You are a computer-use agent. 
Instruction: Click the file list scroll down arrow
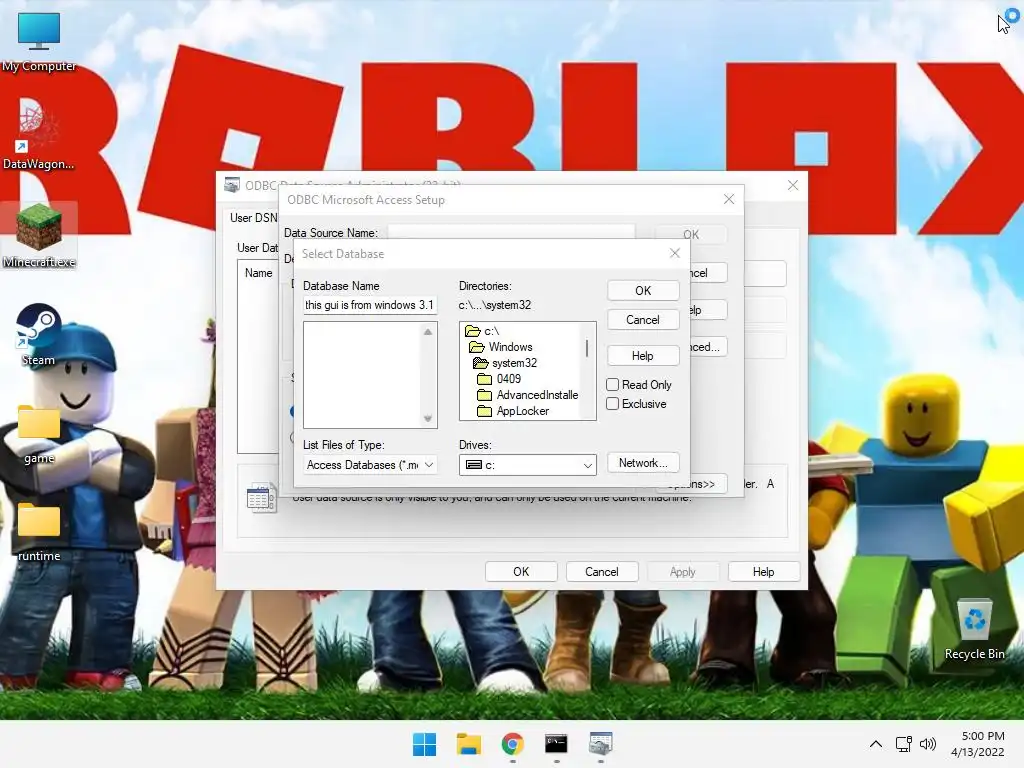(428, 419)
